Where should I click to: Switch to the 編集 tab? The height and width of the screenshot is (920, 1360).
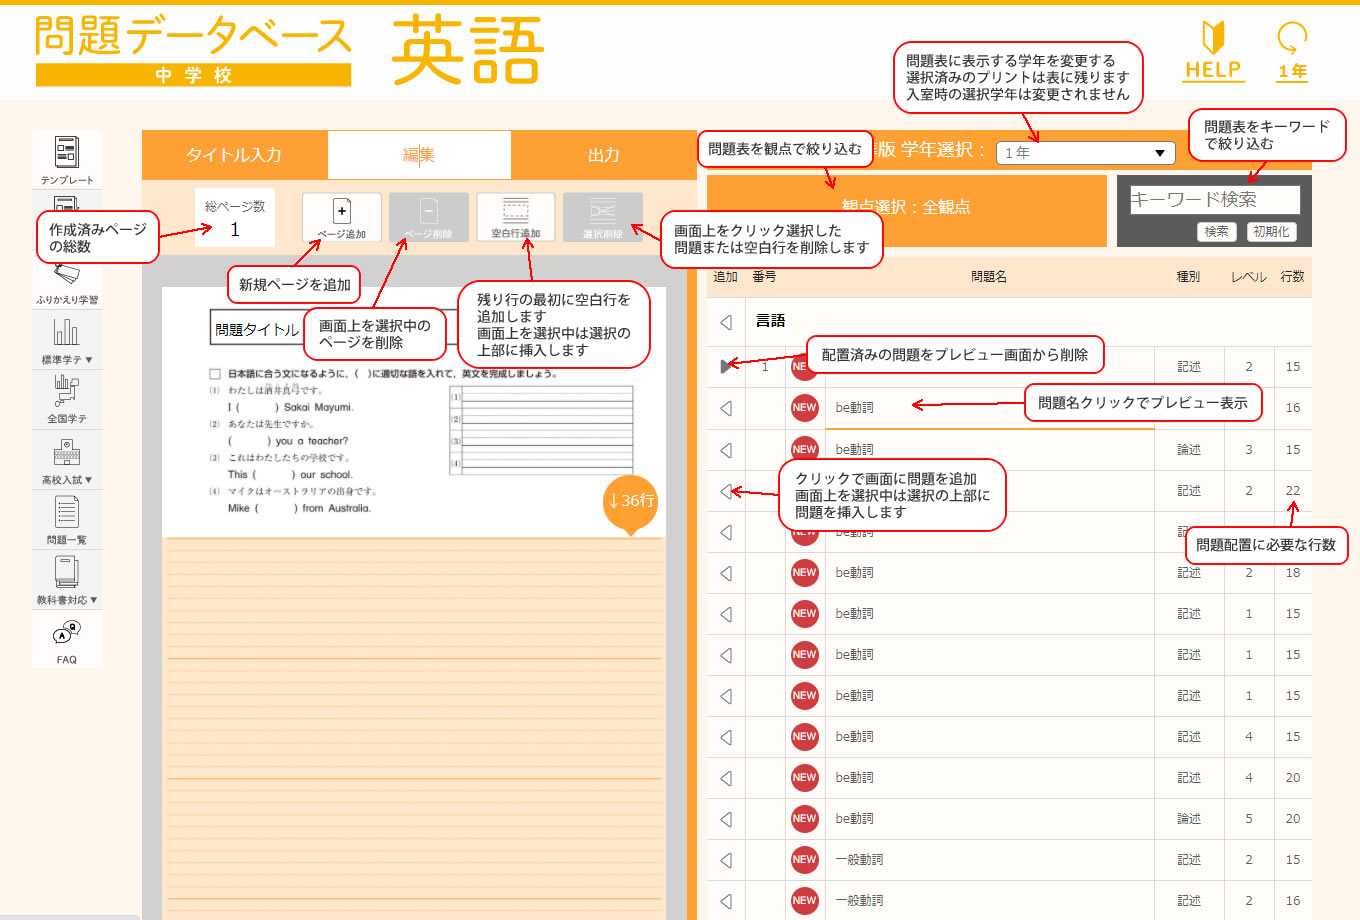point(419,155)
